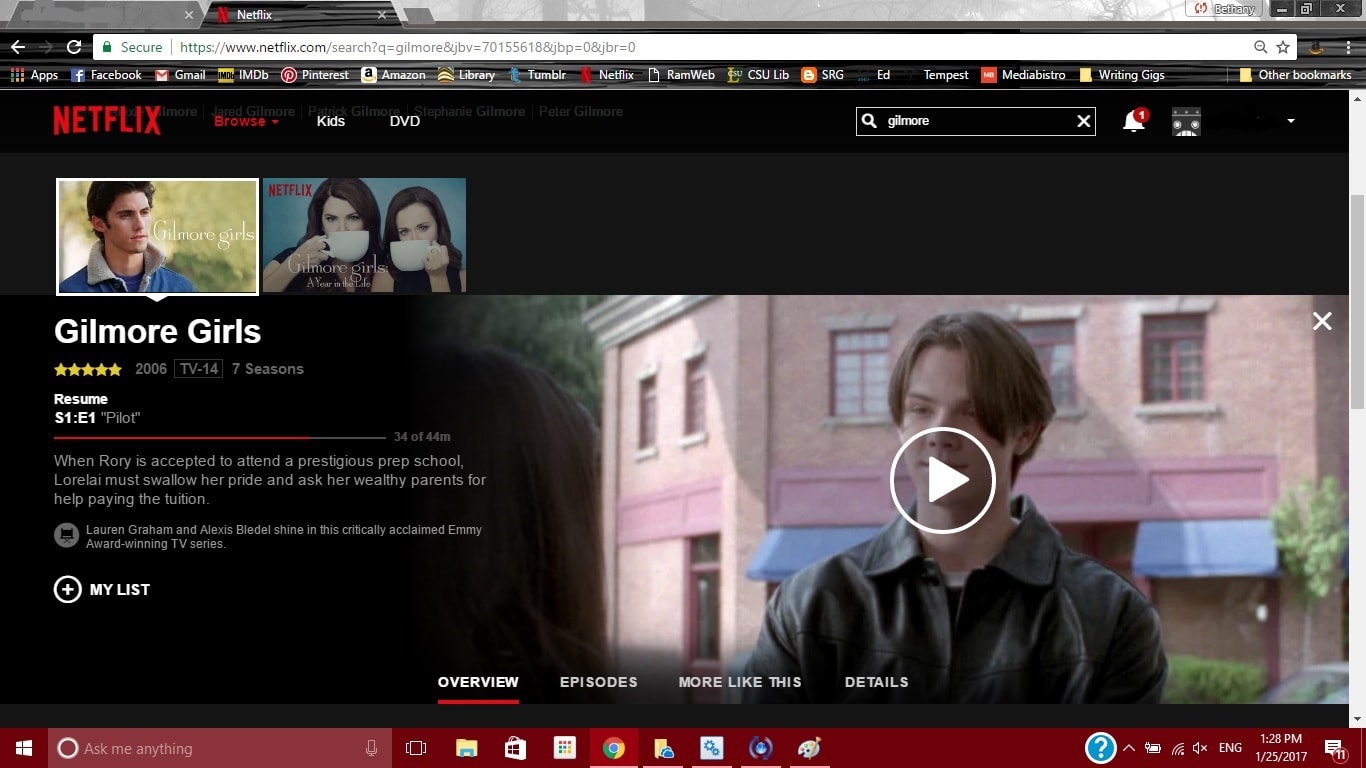Close the Gilmore Girls details panel
The height and width of the screenshot is (768, 1366).
(x=1322, y=321)
